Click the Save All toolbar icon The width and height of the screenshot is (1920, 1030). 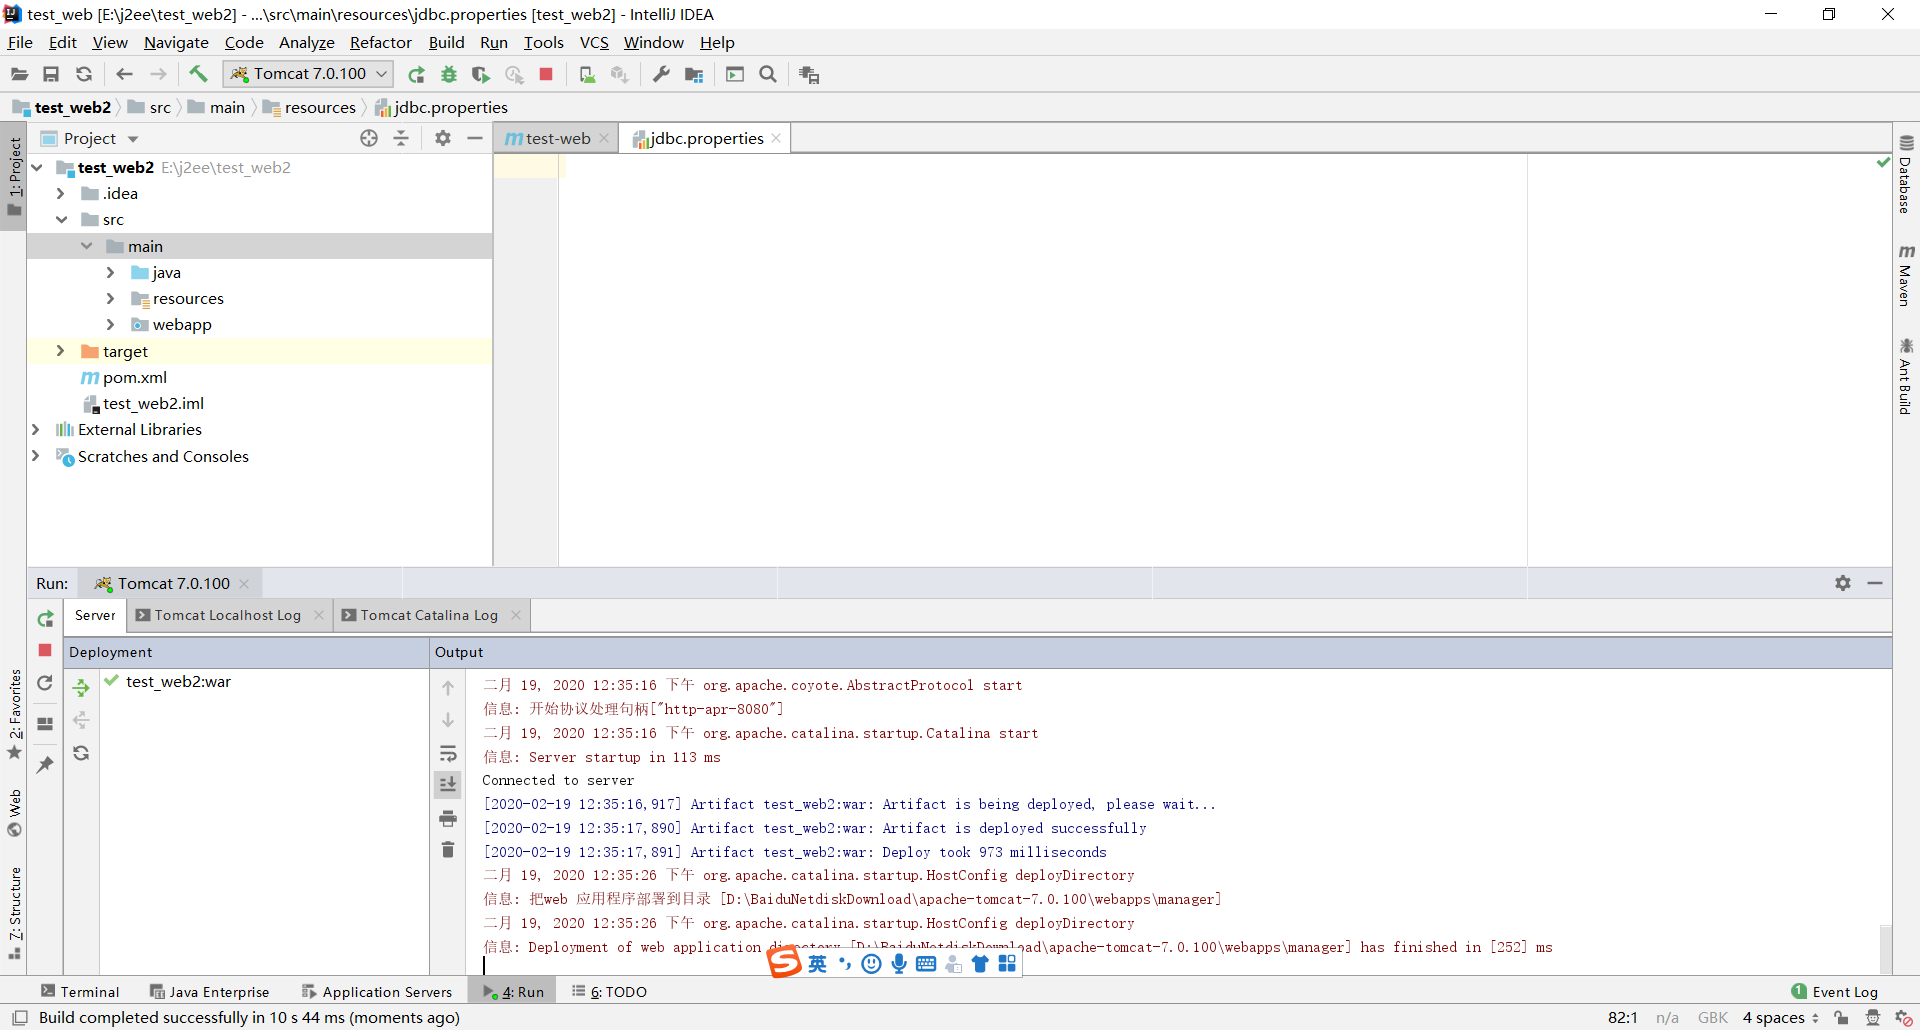tap(51, 74)
